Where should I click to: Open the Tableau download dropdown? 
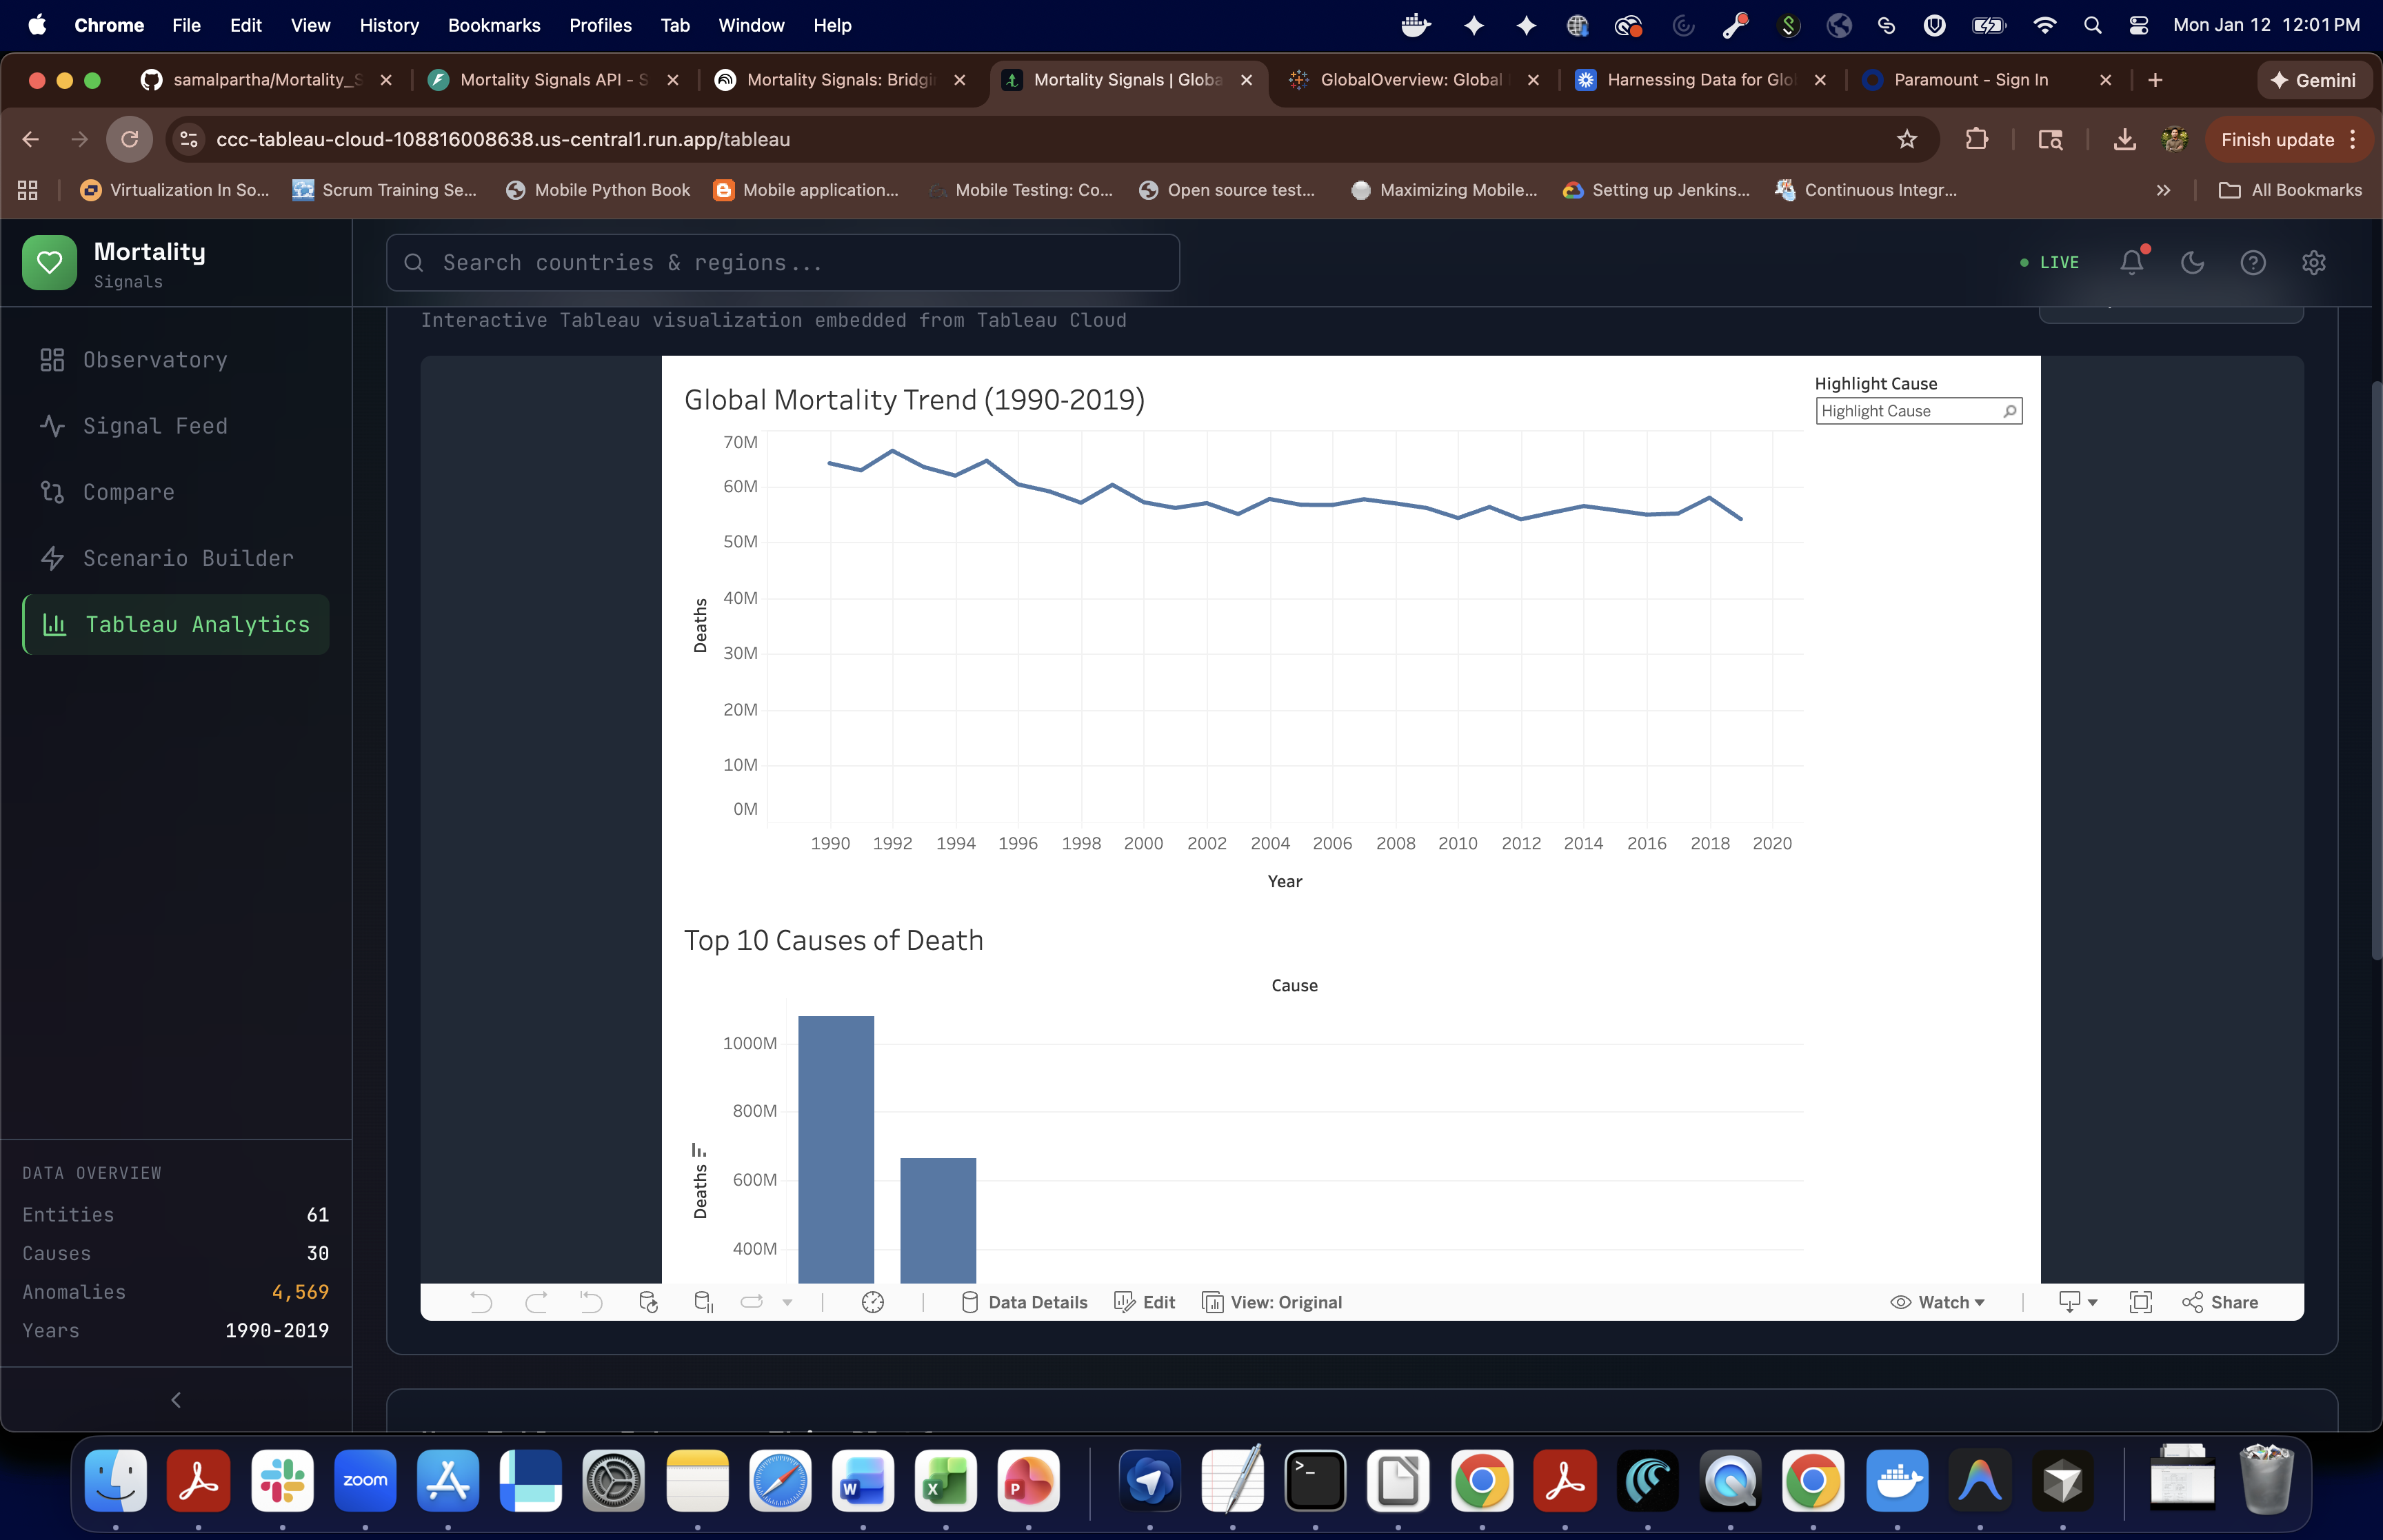(x=2077, y=1301)
